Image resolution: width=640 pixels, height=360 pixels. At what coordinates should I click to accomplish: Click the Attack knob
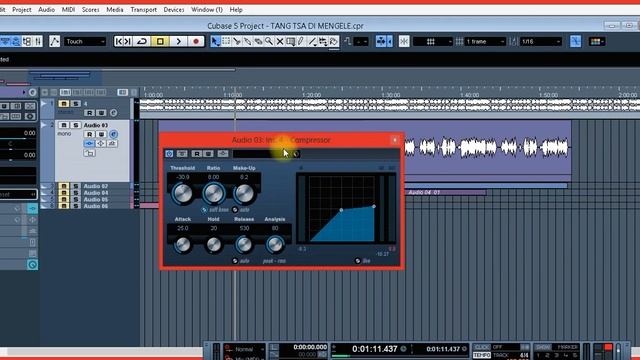point(183,244)
